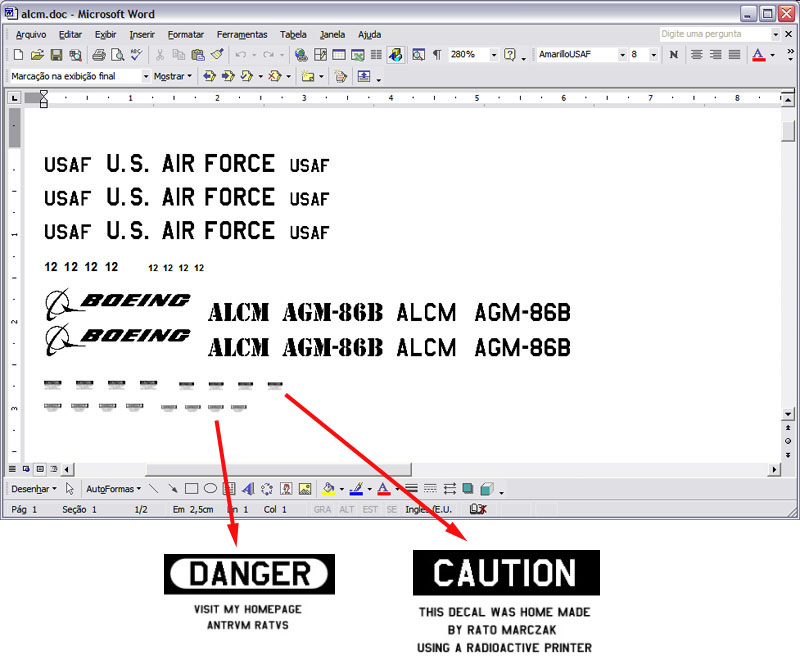Insert hyperlink with the globe icon

(x=301, y=55)
